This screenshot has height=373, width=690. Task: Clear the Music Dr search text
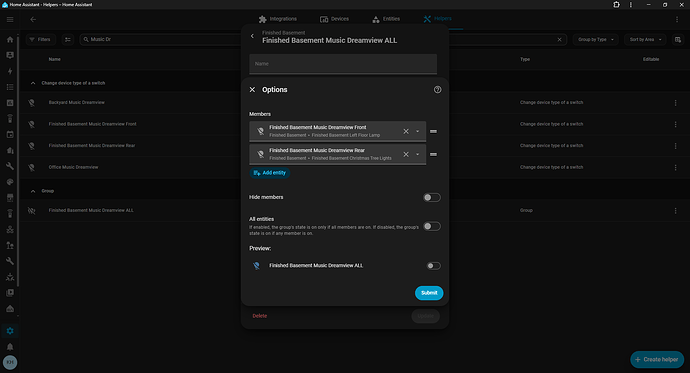pyautogui.click(x=559, y=40)
